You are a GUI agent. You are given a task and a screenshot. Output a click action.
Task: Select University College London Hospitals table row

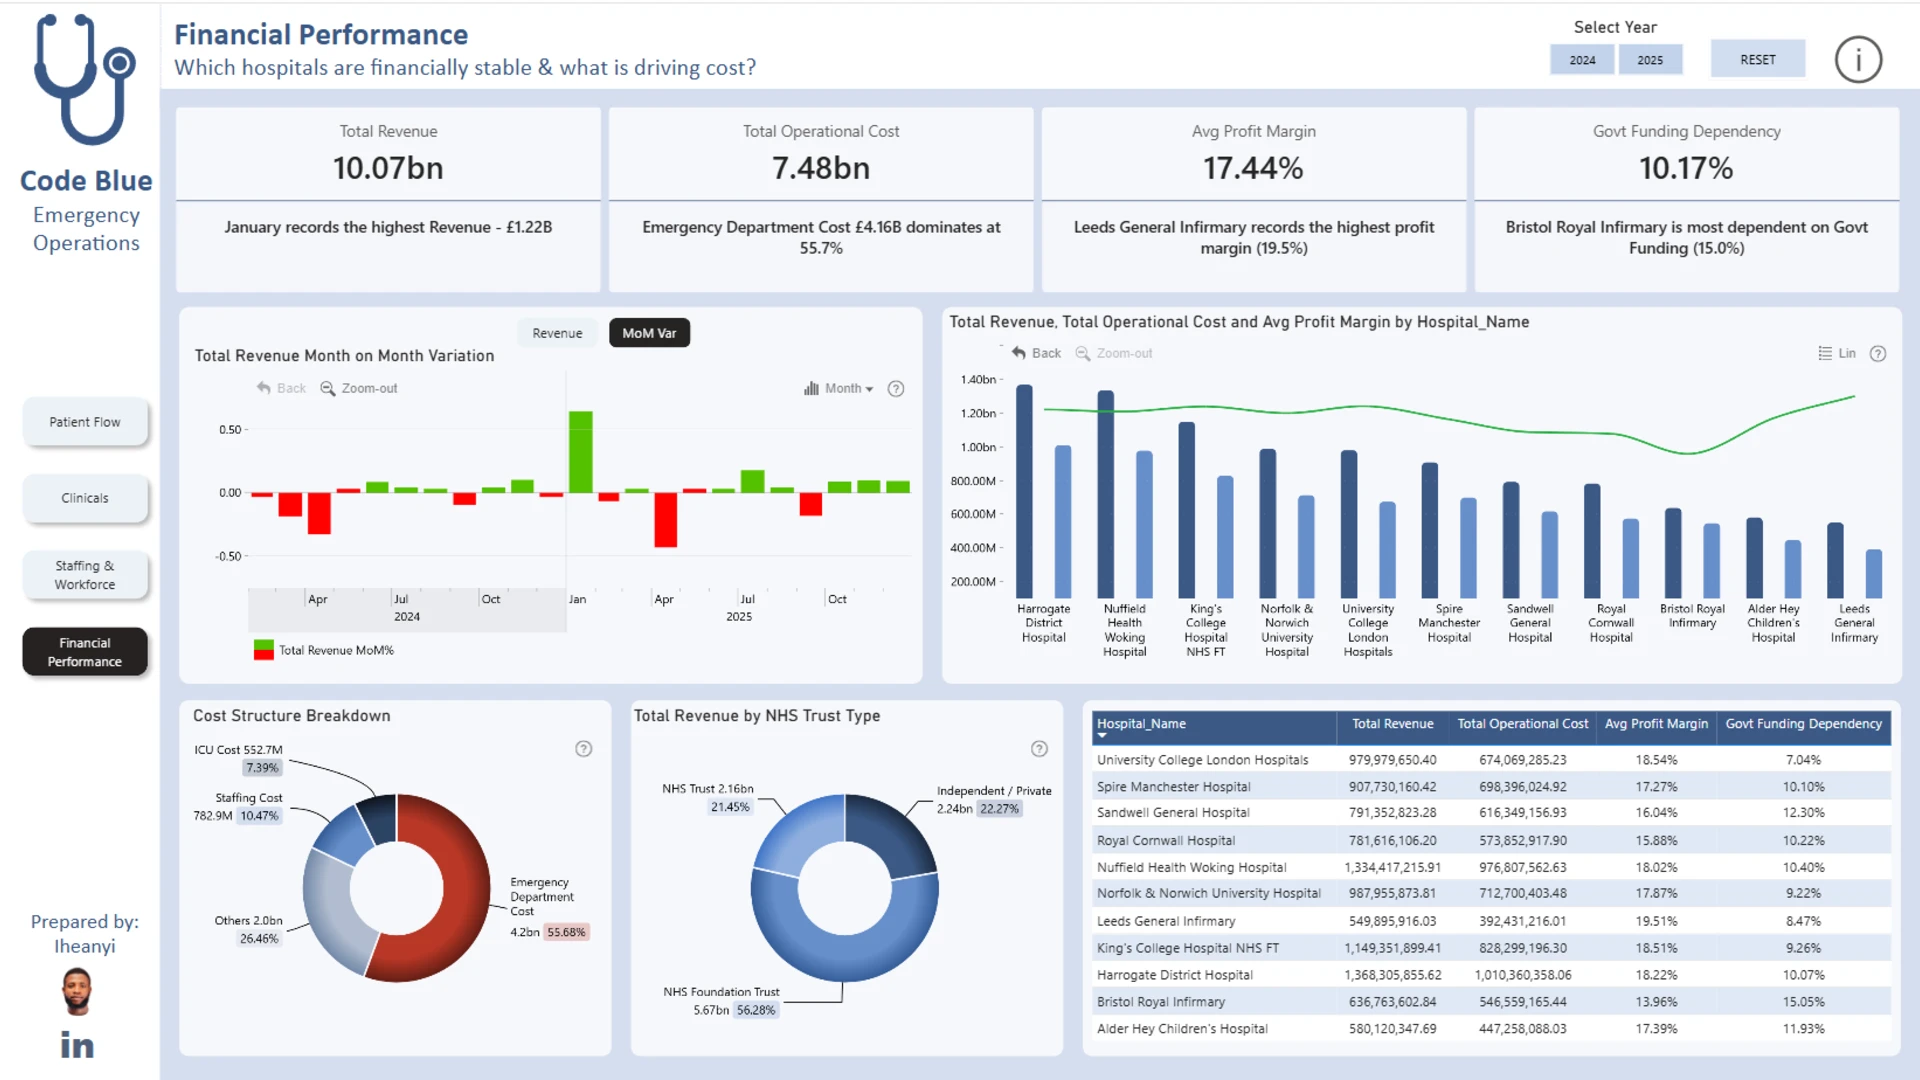point(1491,760)
